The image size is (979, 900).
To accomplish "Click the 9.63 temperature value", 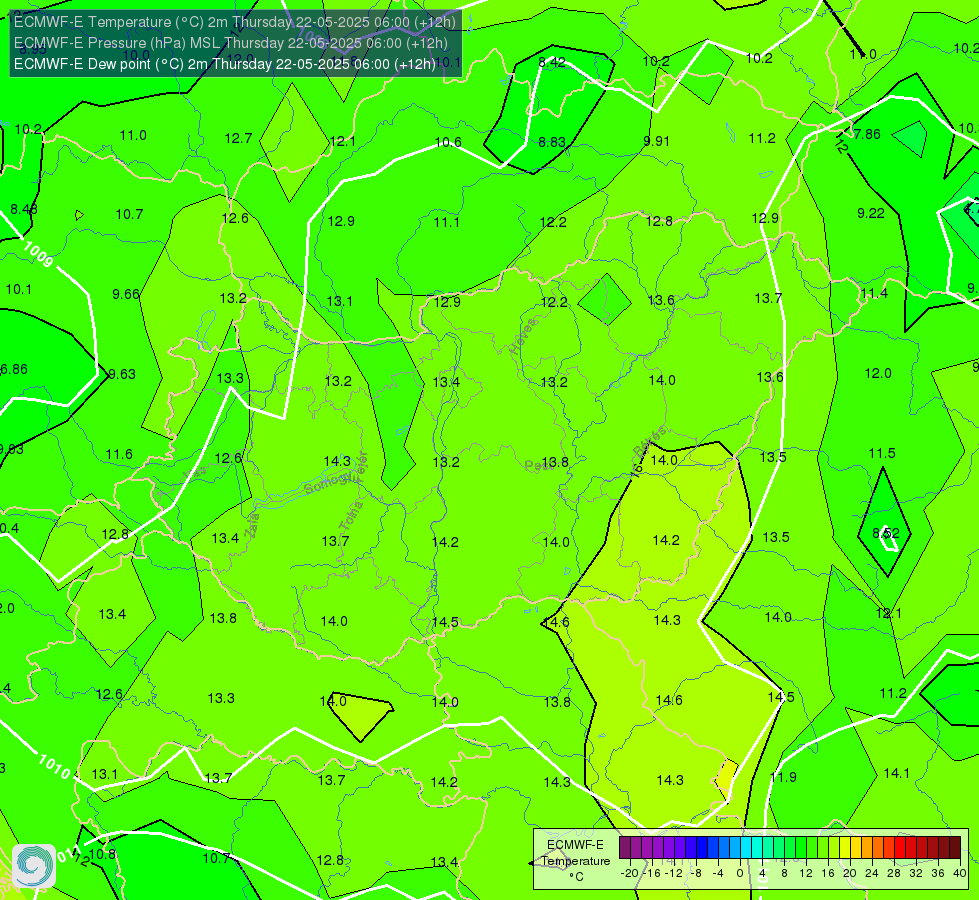I will pos(122,375).
